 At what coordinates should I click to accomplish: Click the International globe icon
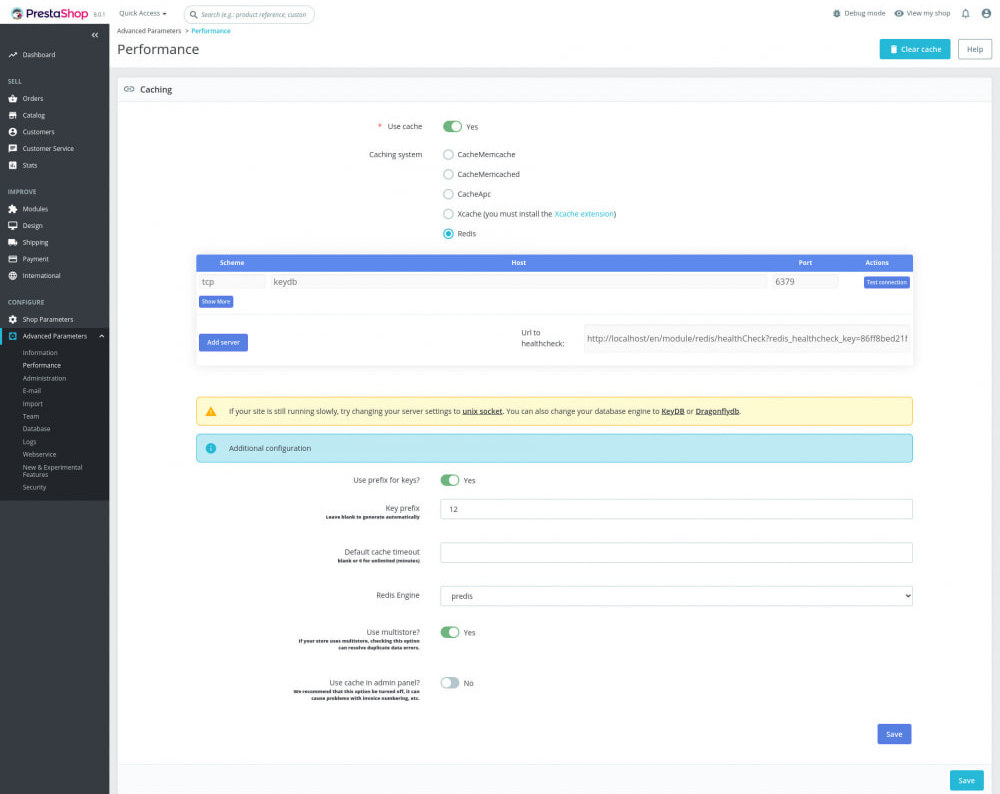click(13, 276)
